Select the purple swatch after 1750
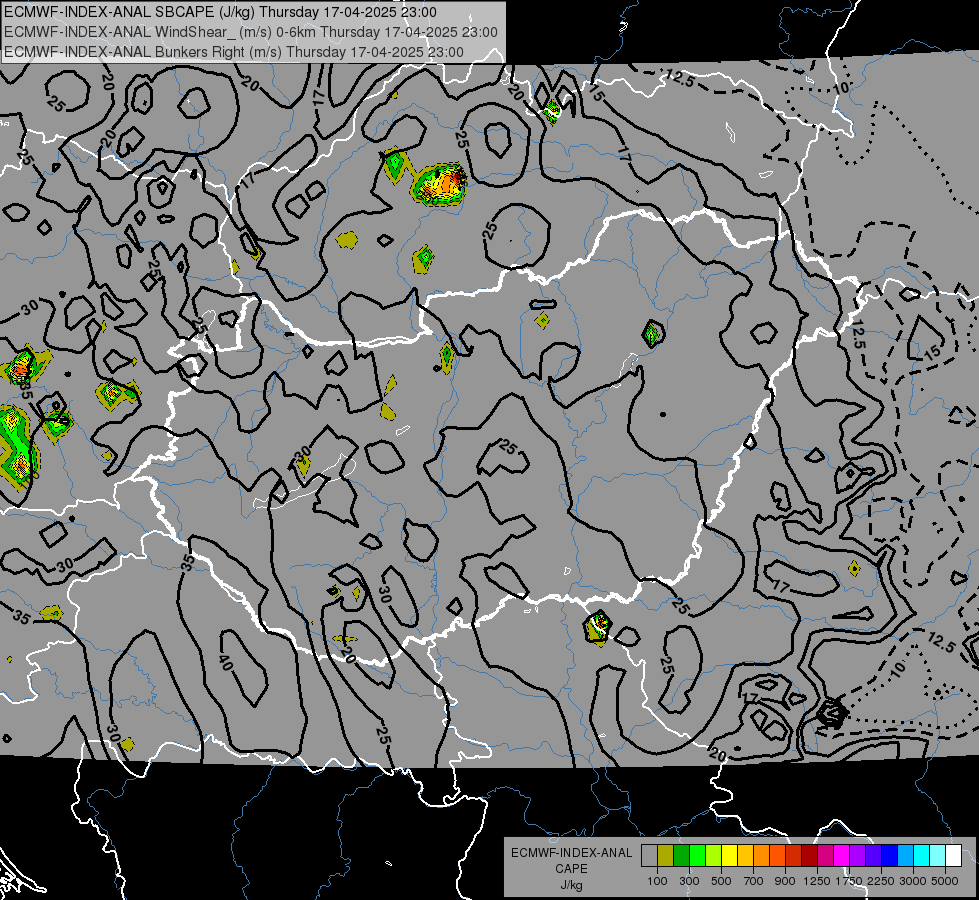979x900 pixels. point(857,856)
